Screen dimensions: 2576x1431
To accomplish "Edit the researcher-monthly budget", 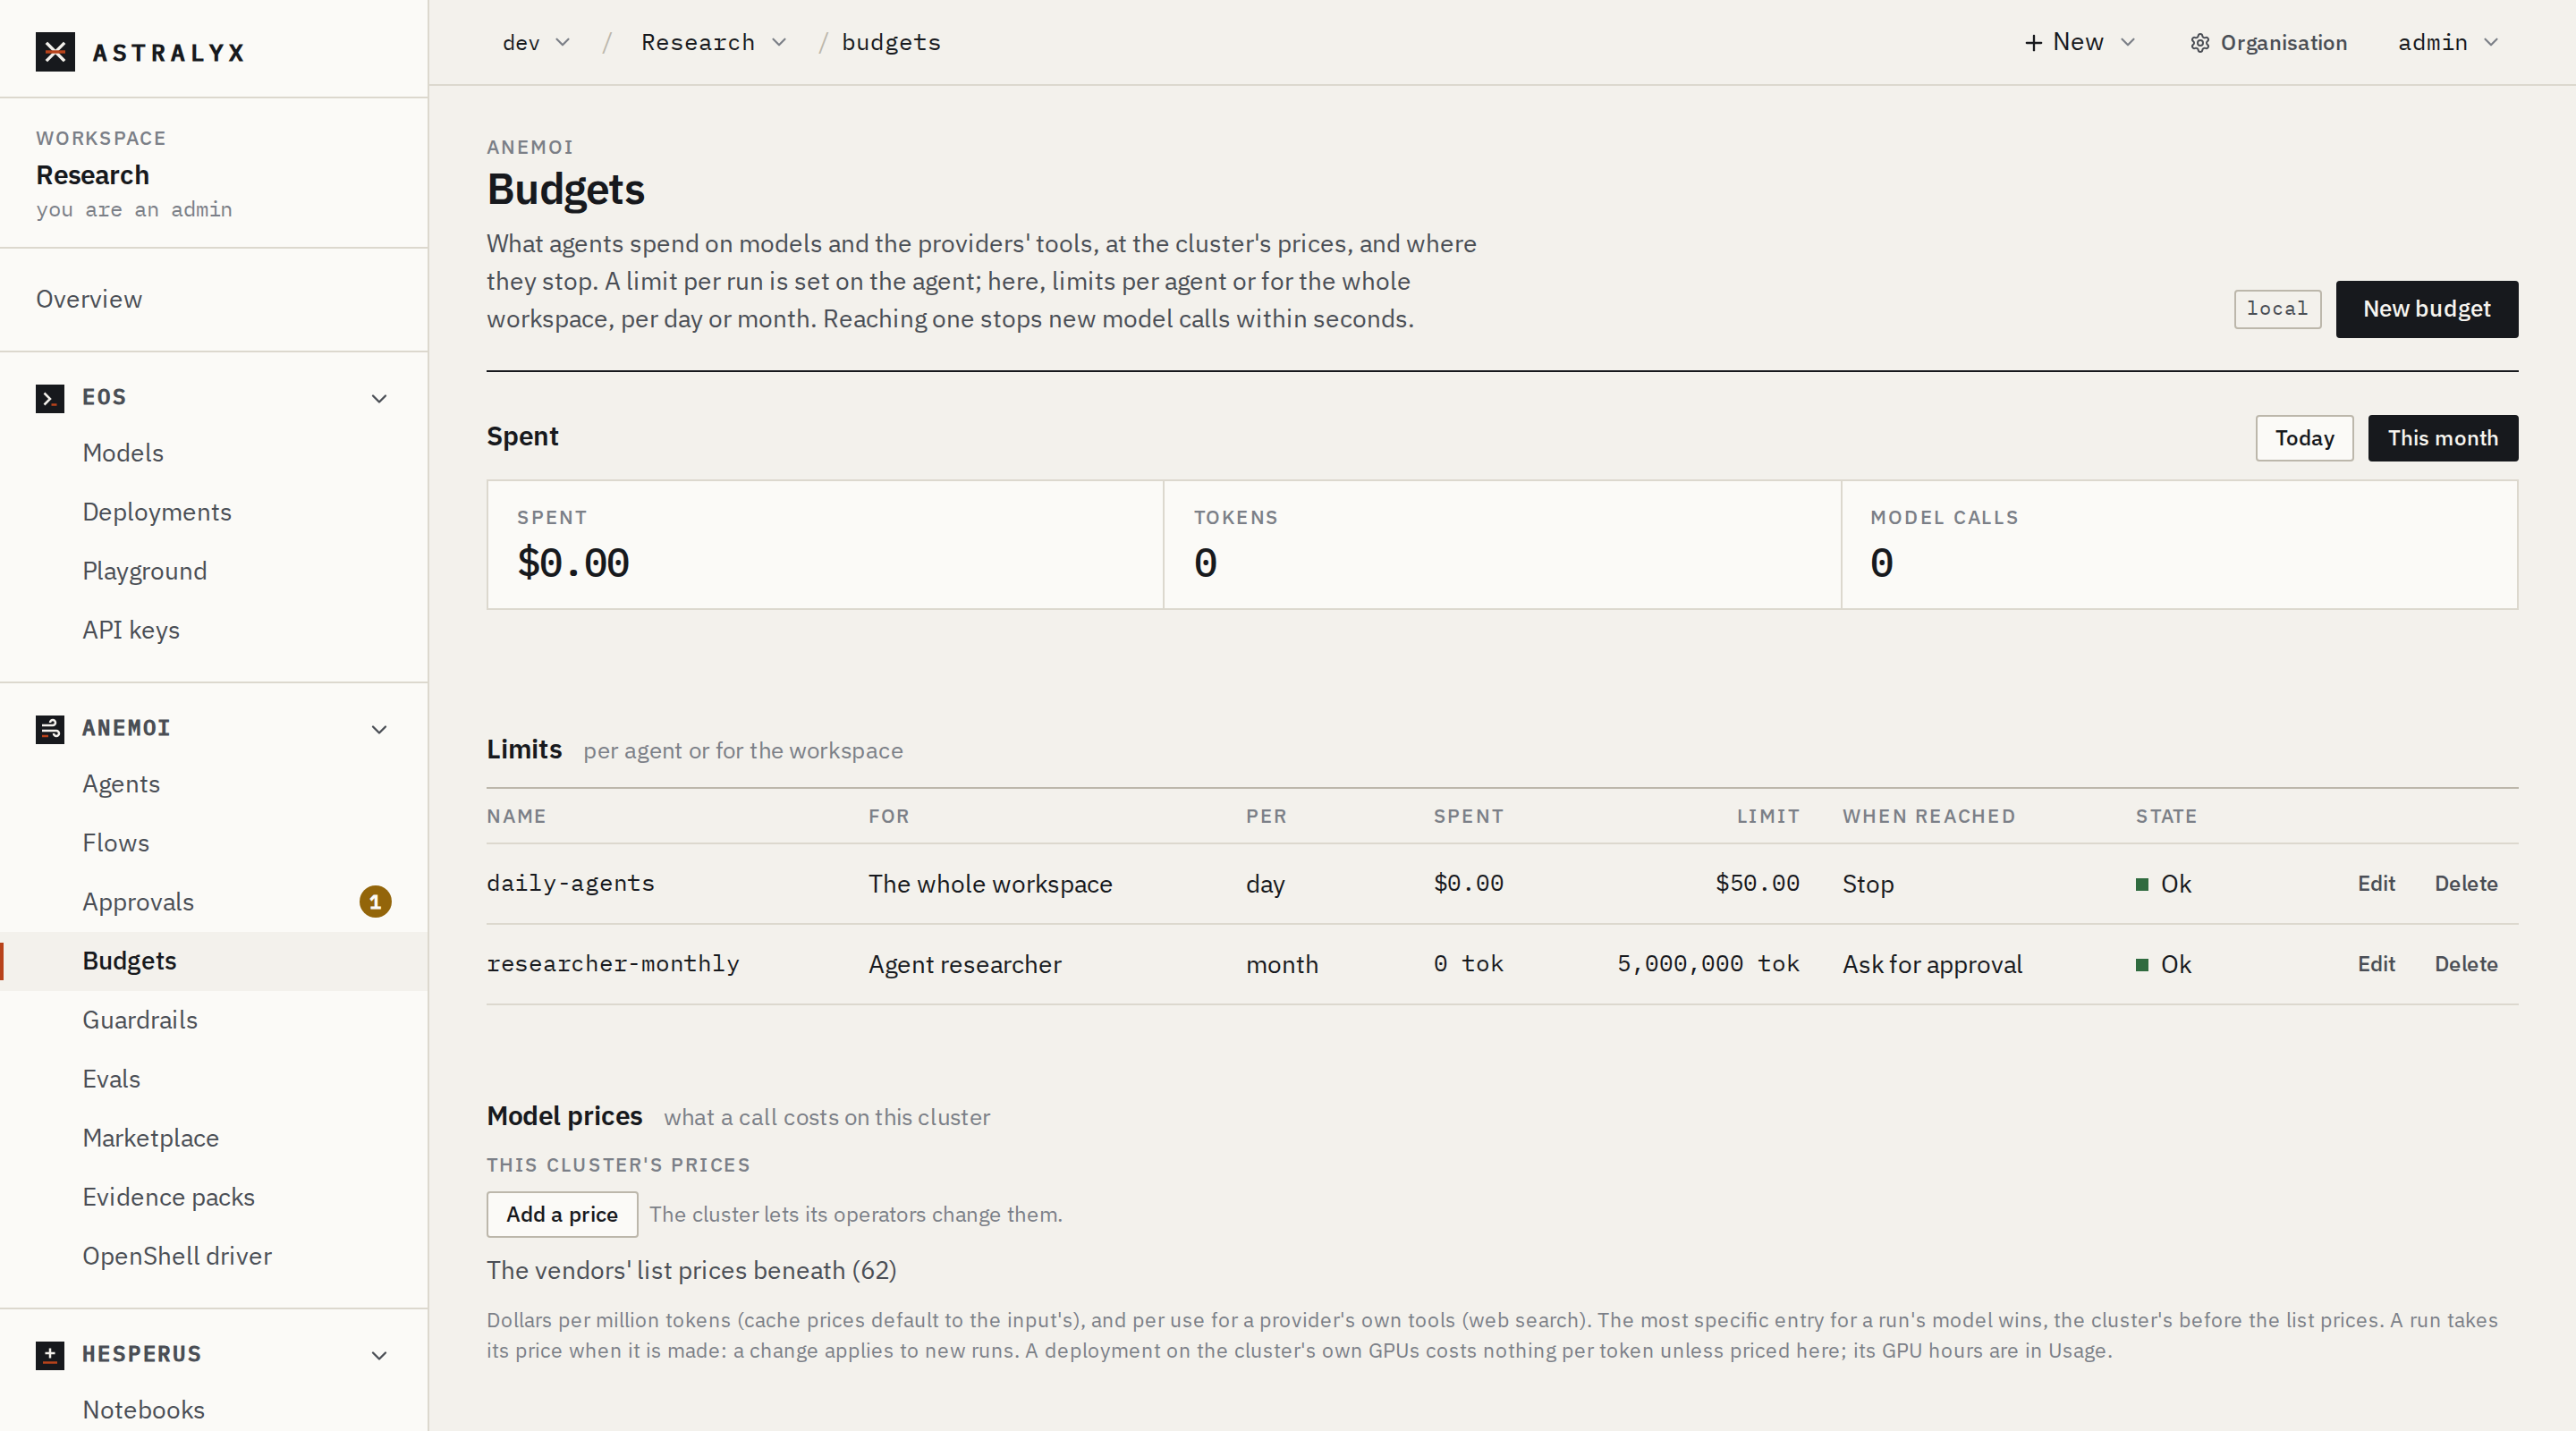I will 2376,964.
